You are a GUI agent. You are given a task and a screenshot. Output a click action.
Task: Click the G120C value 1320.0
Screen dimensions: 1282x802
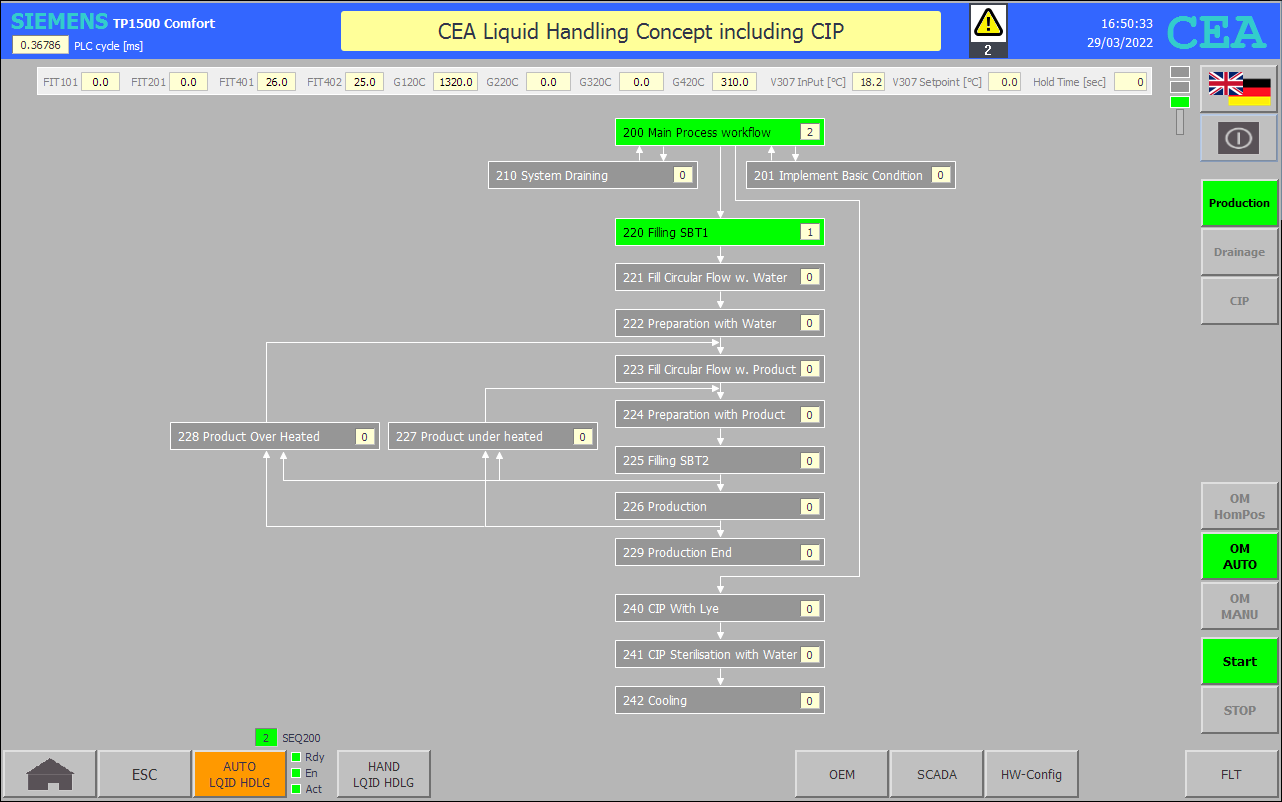click(455, 82)
